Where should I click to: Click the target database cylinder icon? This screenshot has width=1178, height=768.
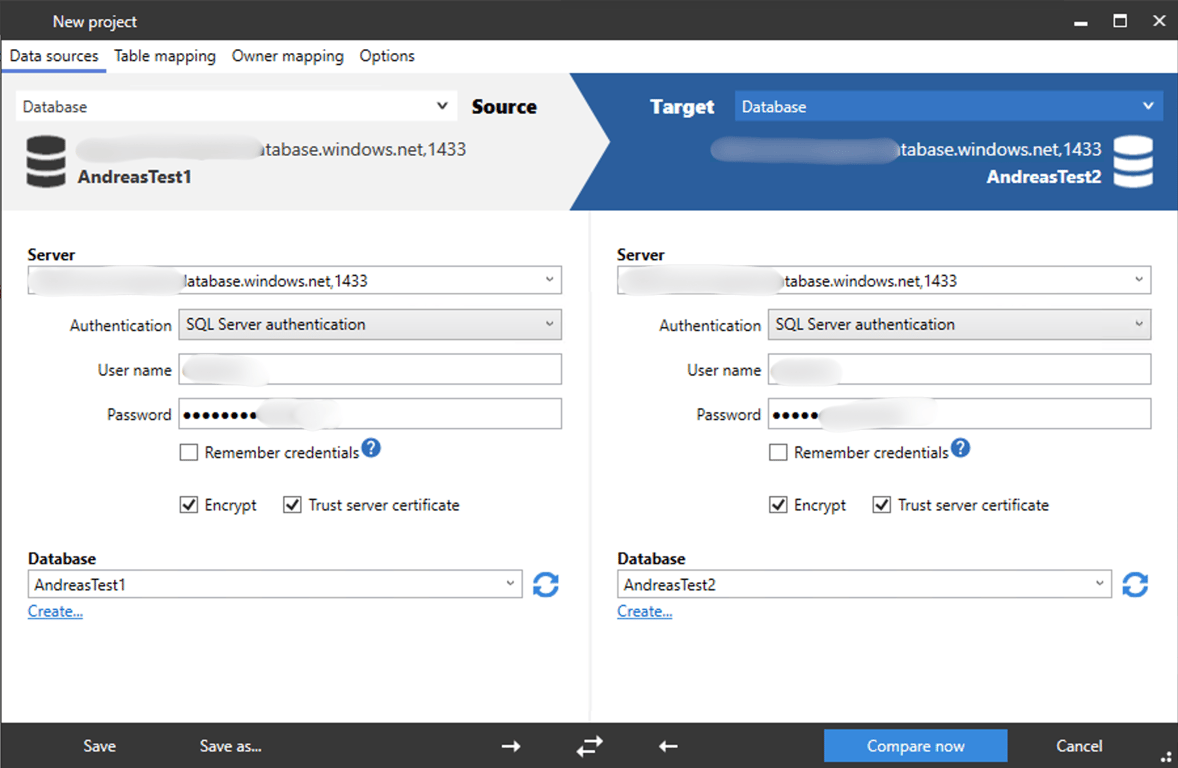1133,162
